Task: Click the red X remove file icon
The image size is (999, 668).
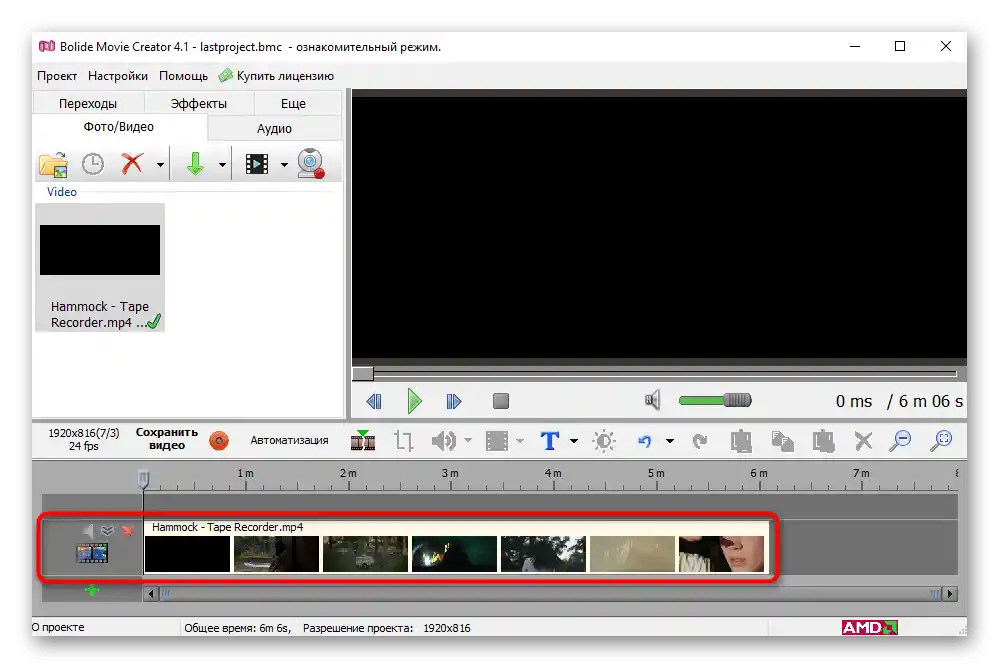Action: (x=132, y=164)
